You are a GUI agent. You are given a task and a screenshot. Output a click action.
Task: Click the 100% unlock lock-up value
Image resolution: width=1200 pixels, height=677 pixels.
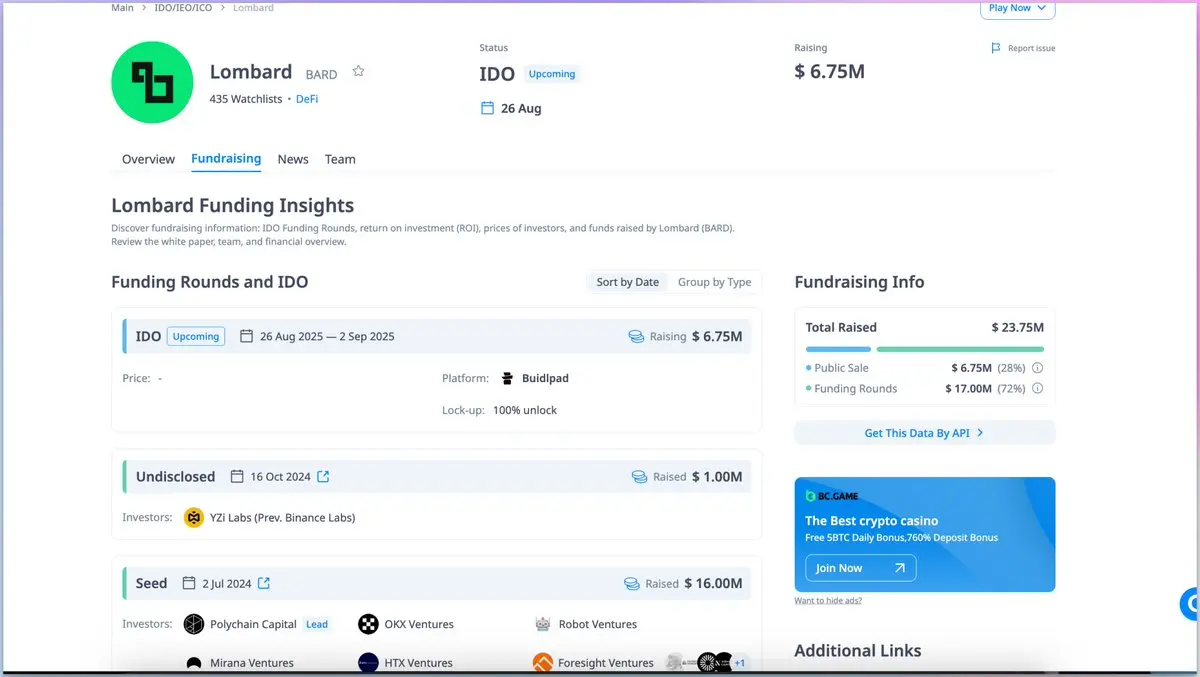point(525,410)
